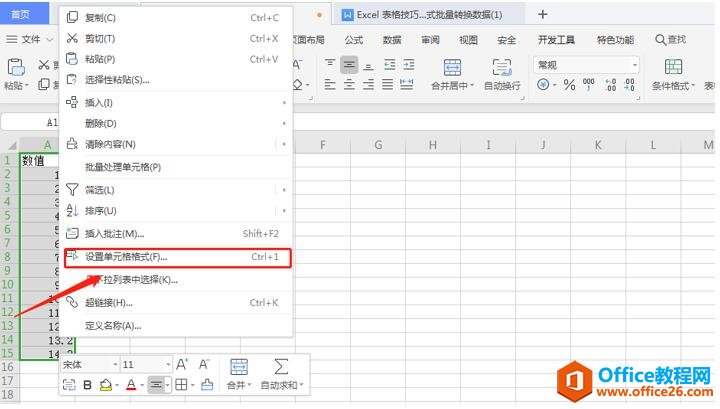Apply thousands separator format

pos(589,84)
